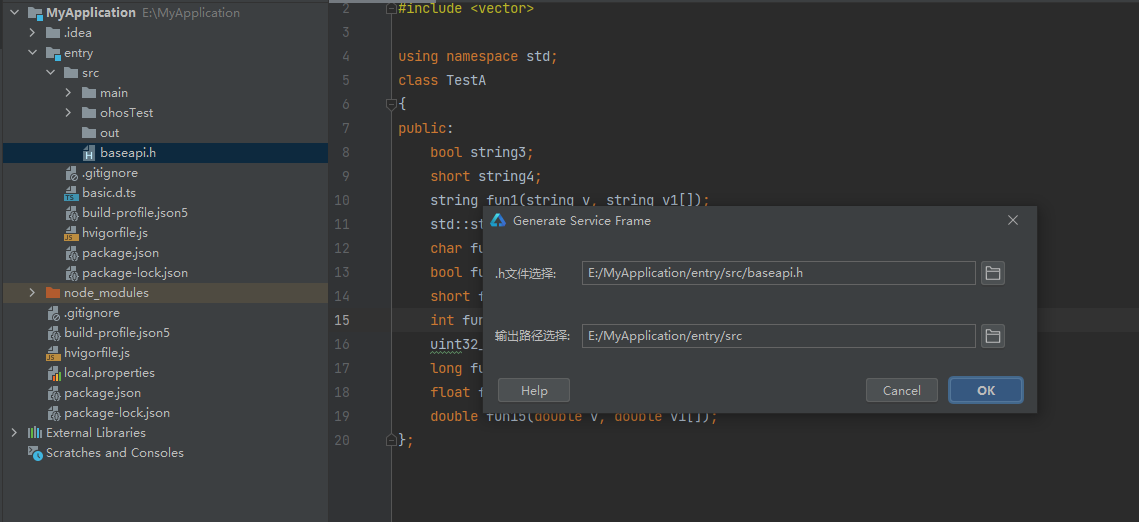Fold the TestA class body at line 6
This screenshot has height=522, width=1139.
(392, 104)
